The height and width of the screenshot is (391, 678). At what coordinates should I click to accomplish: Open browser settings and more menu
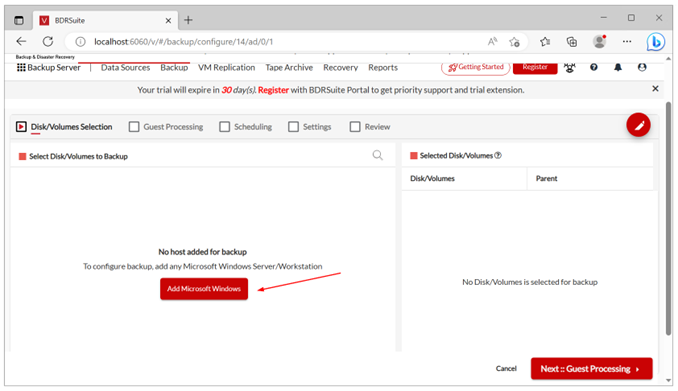click(627, 42)
